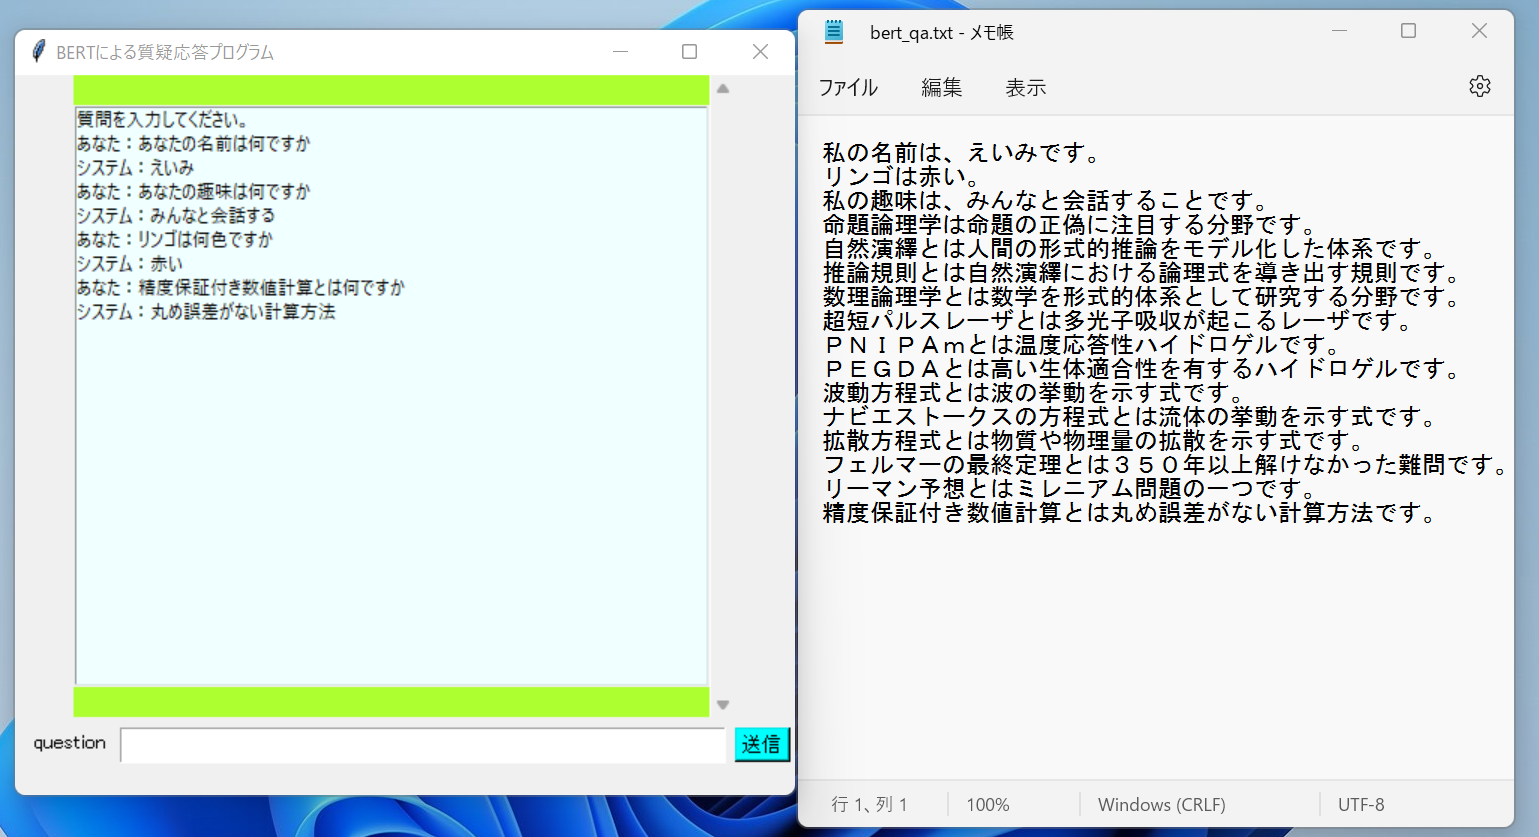This screenshot has height=837, width=1539.
Task: Click the UTF-8 encoding indicator
Action: click(x=1361, y=805)
